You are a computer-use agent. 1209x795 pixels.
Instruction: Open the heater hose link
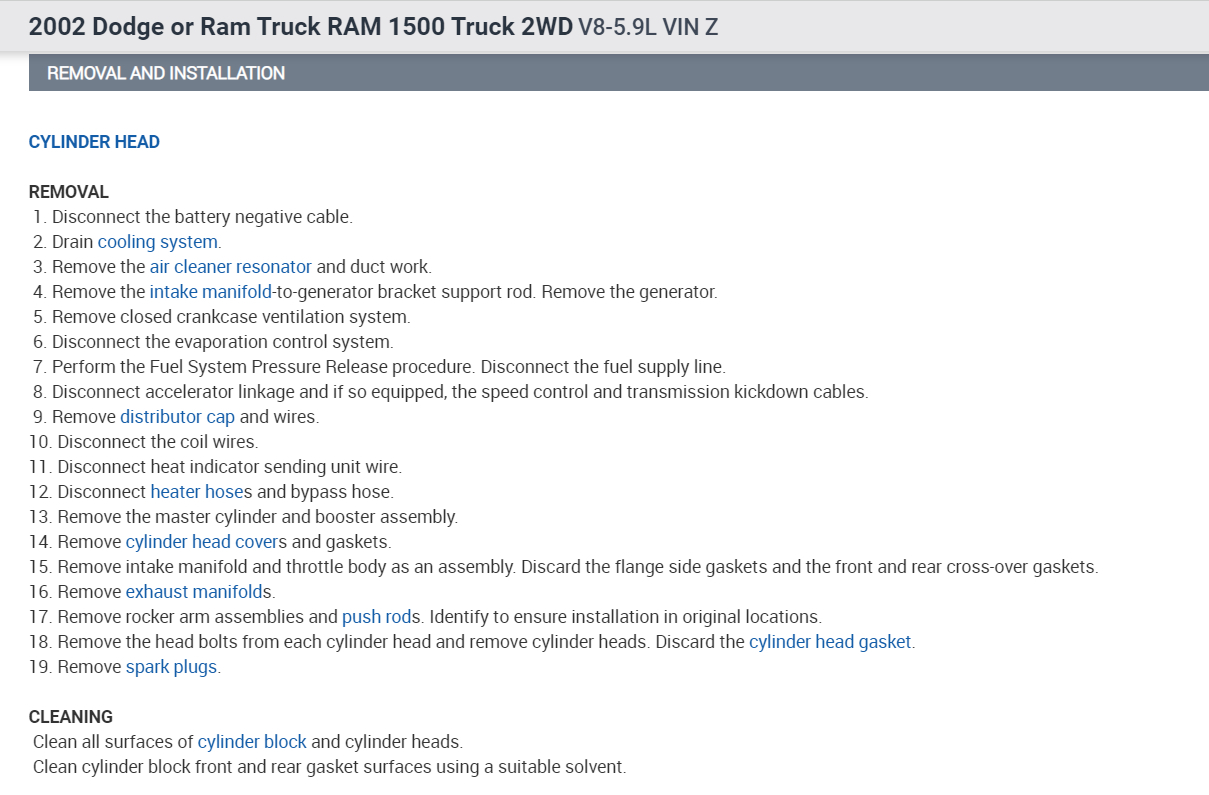tap(196, 492)
